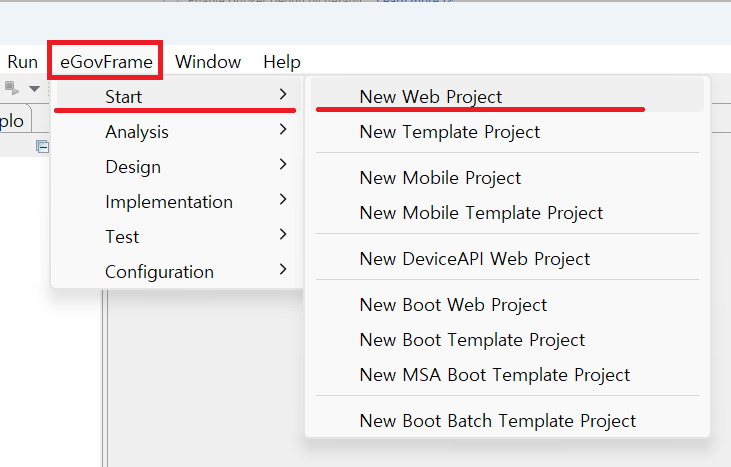This screenshot has height=467, width=731.
Task: Select New MSA Boot Template Project
Action: click(494, 375)
